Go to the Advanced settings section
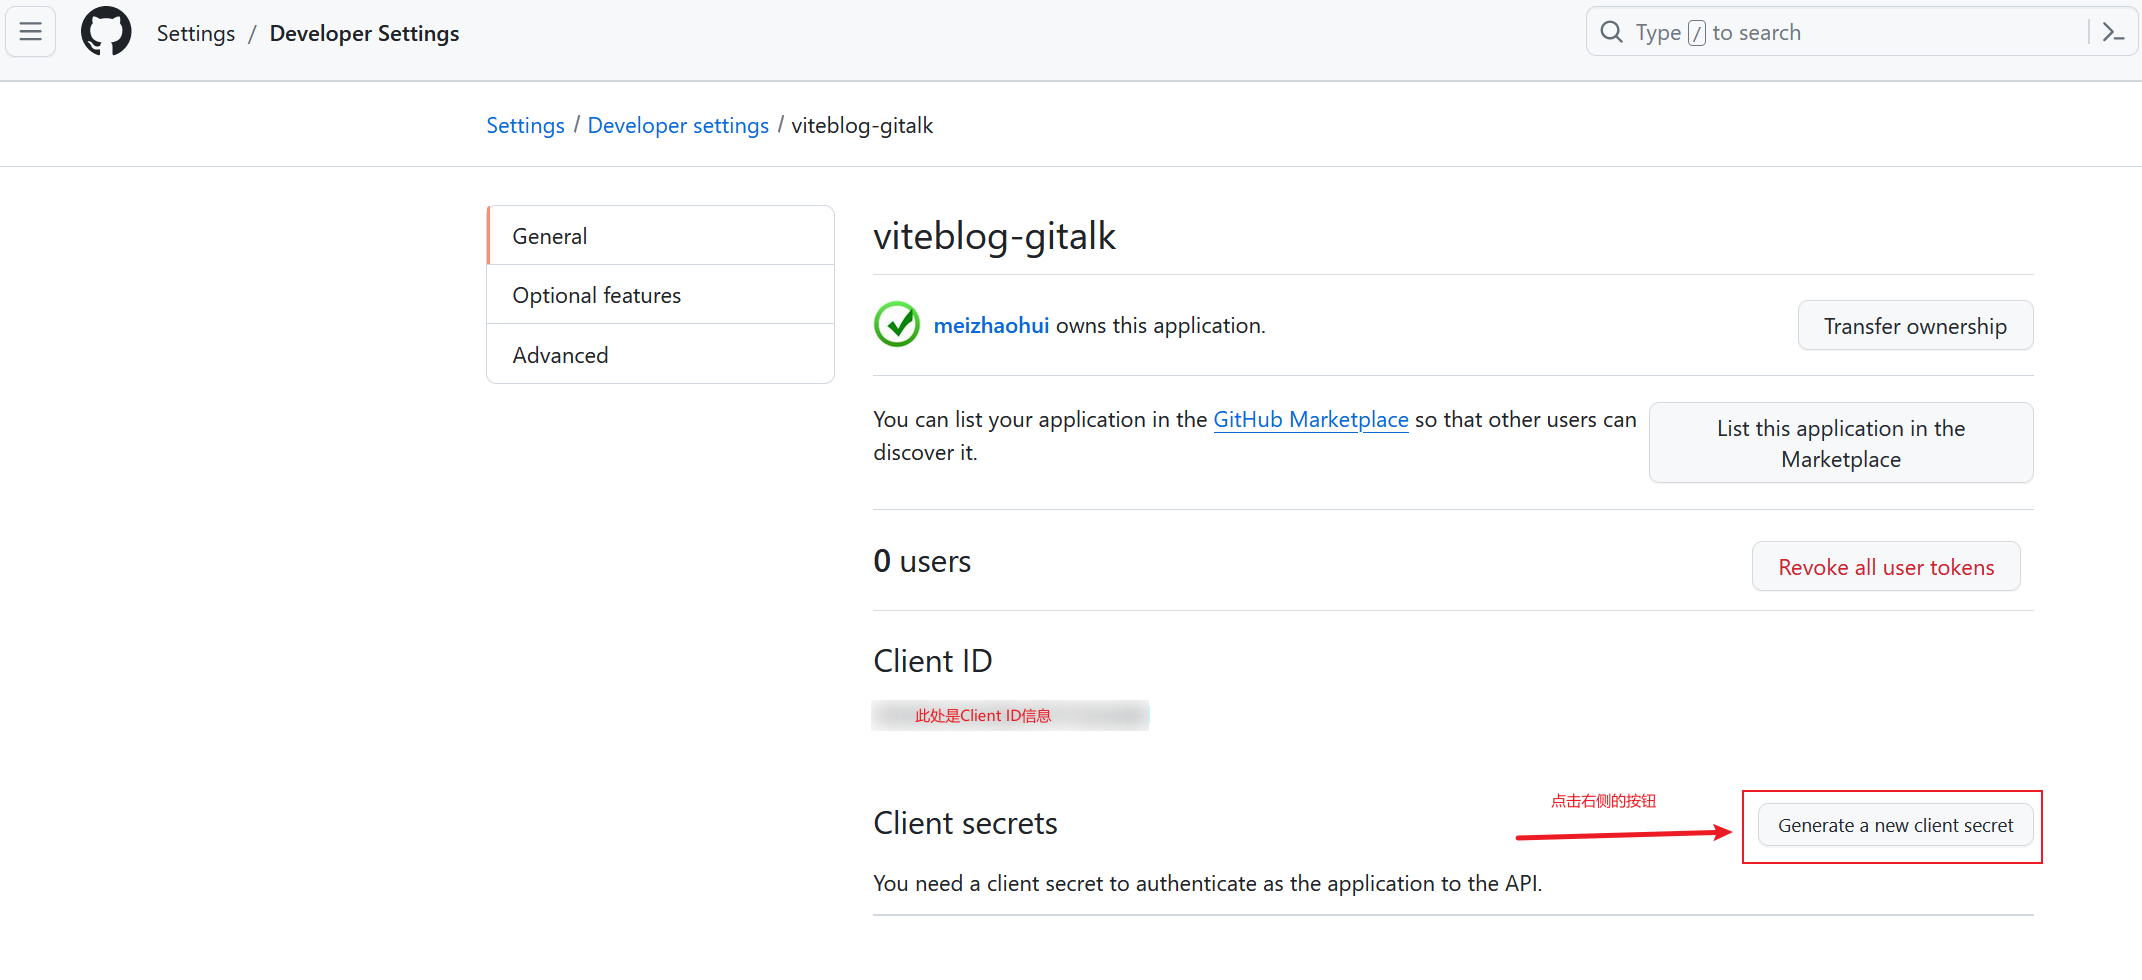The width and height of the screenshot is (2142, 980). pyautogui.click(x=660, y=355)
